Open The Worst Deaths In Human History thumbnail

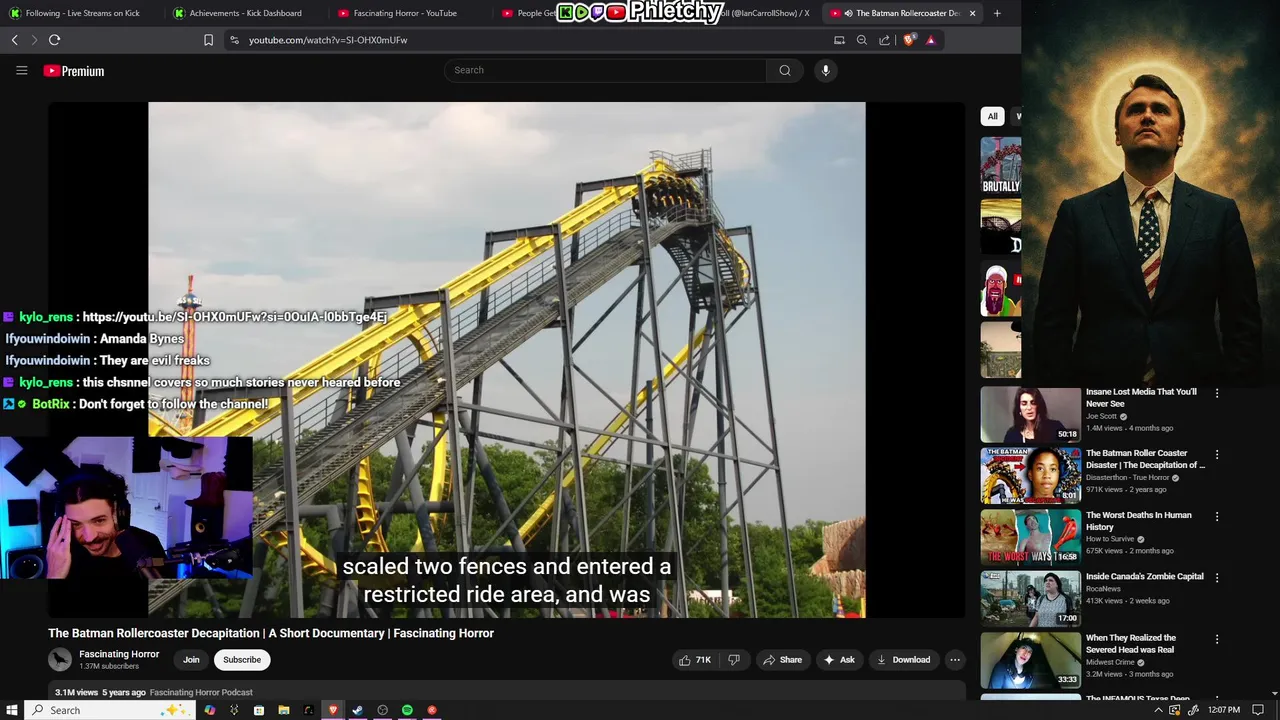click(1030, 537)
